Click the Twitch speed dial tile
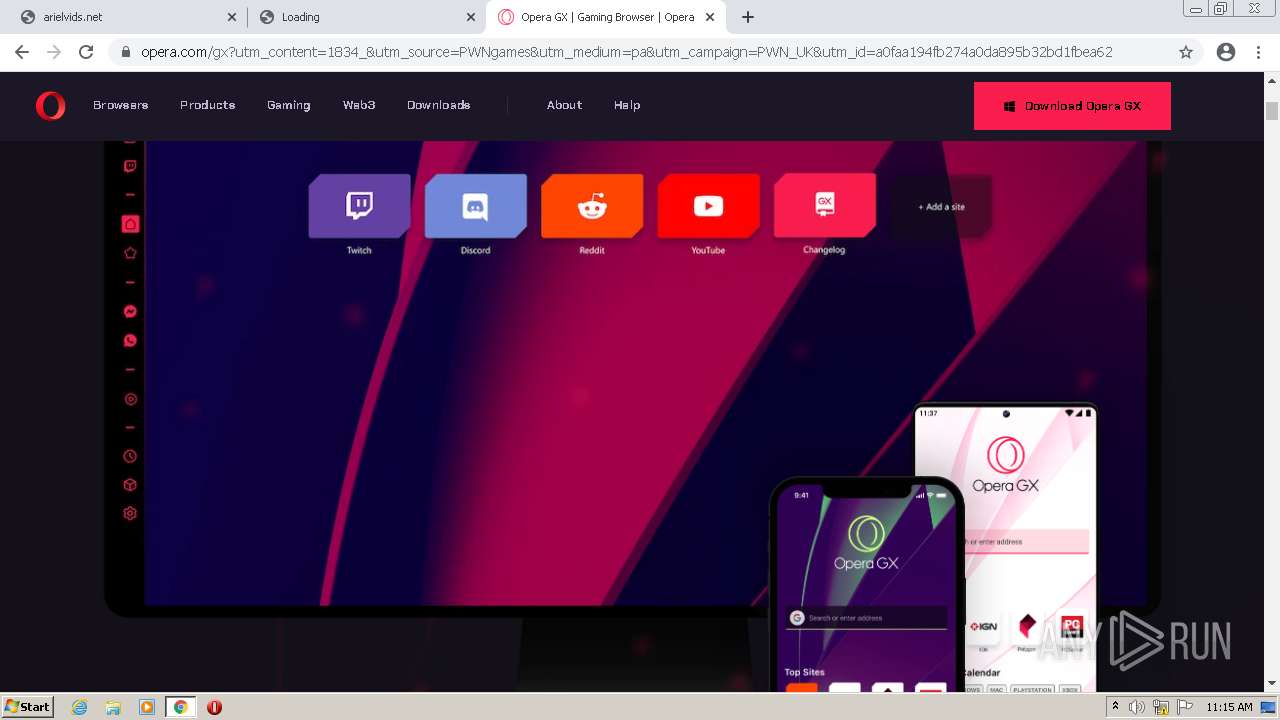This screenshot has height=720, width=1280. pyautogui.click(x=359, y=206)
